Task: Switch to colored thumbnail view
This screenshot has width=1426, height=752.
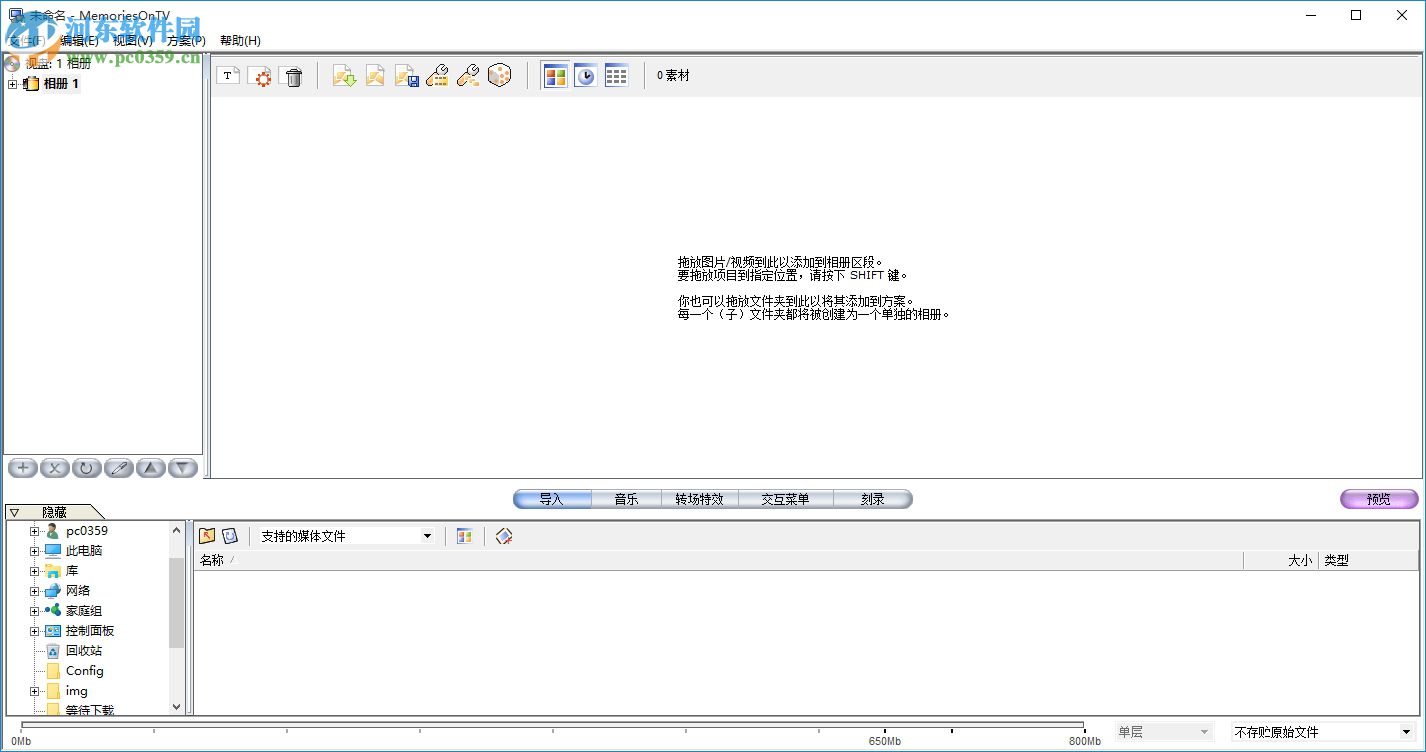Action: coord(555,76)
